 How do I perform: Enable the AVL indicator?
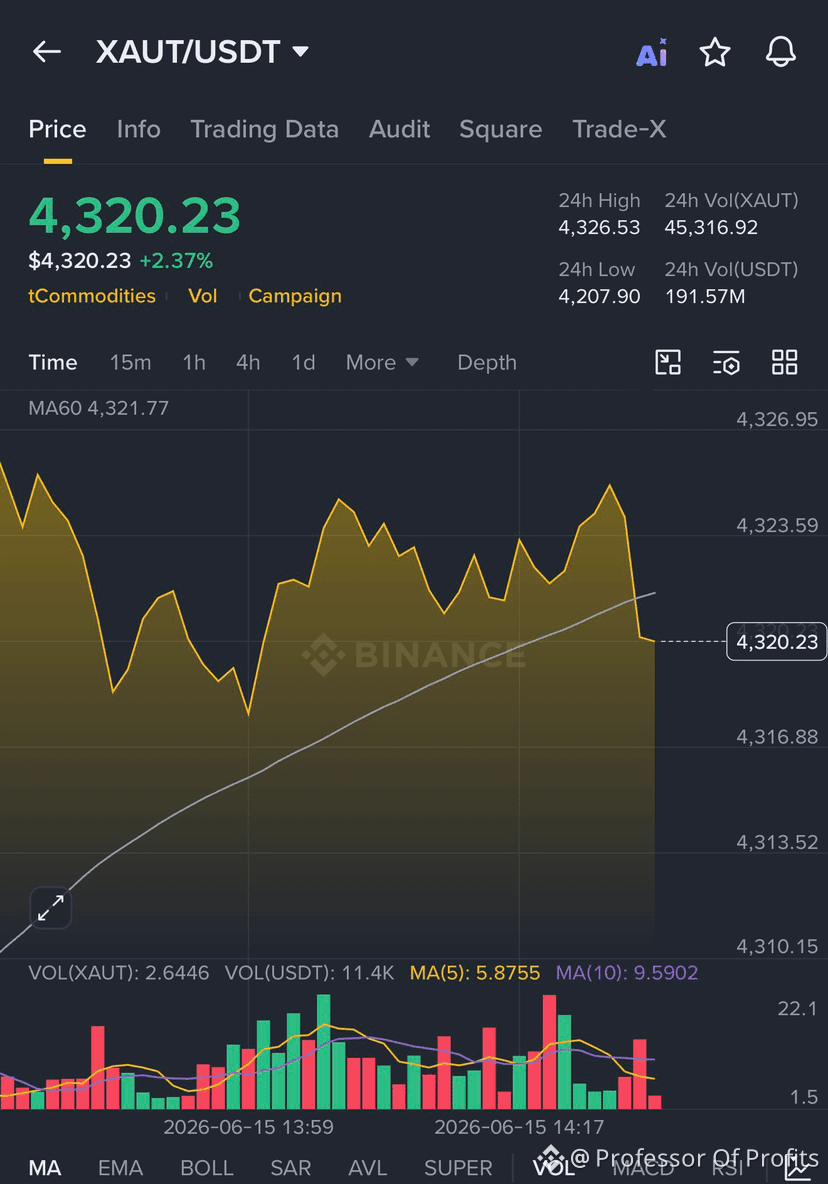(x=368, y=1168)
